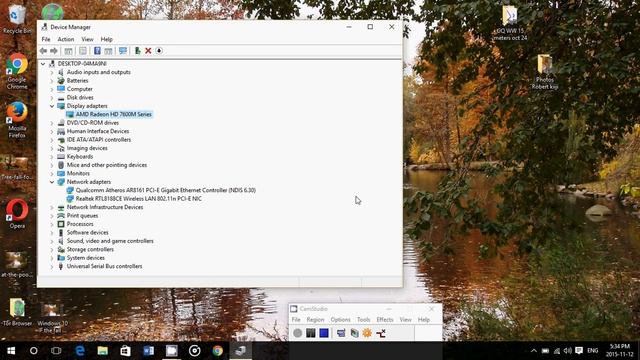Expand Universal Serial Bus controllers
Image resolution: width=640 pixels, height=360 pixels.
52,267
